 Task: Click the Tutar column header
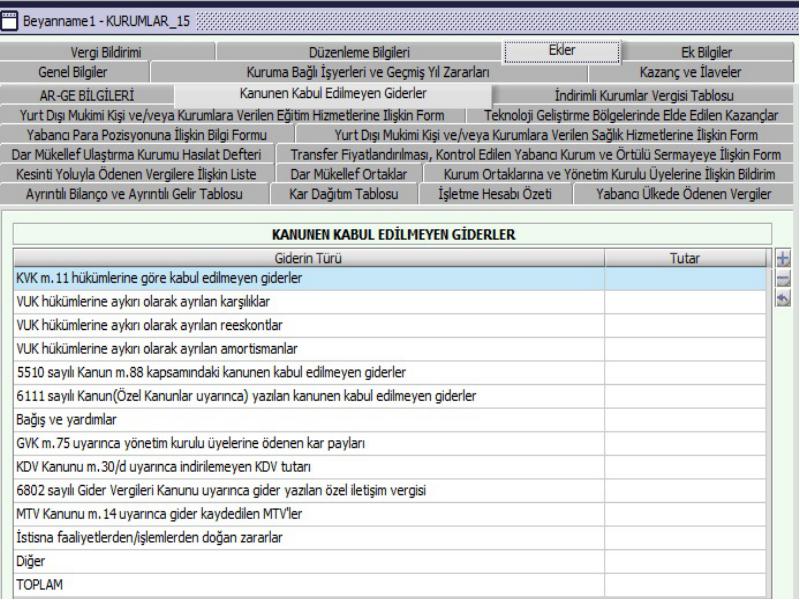(x=685, y=258)
